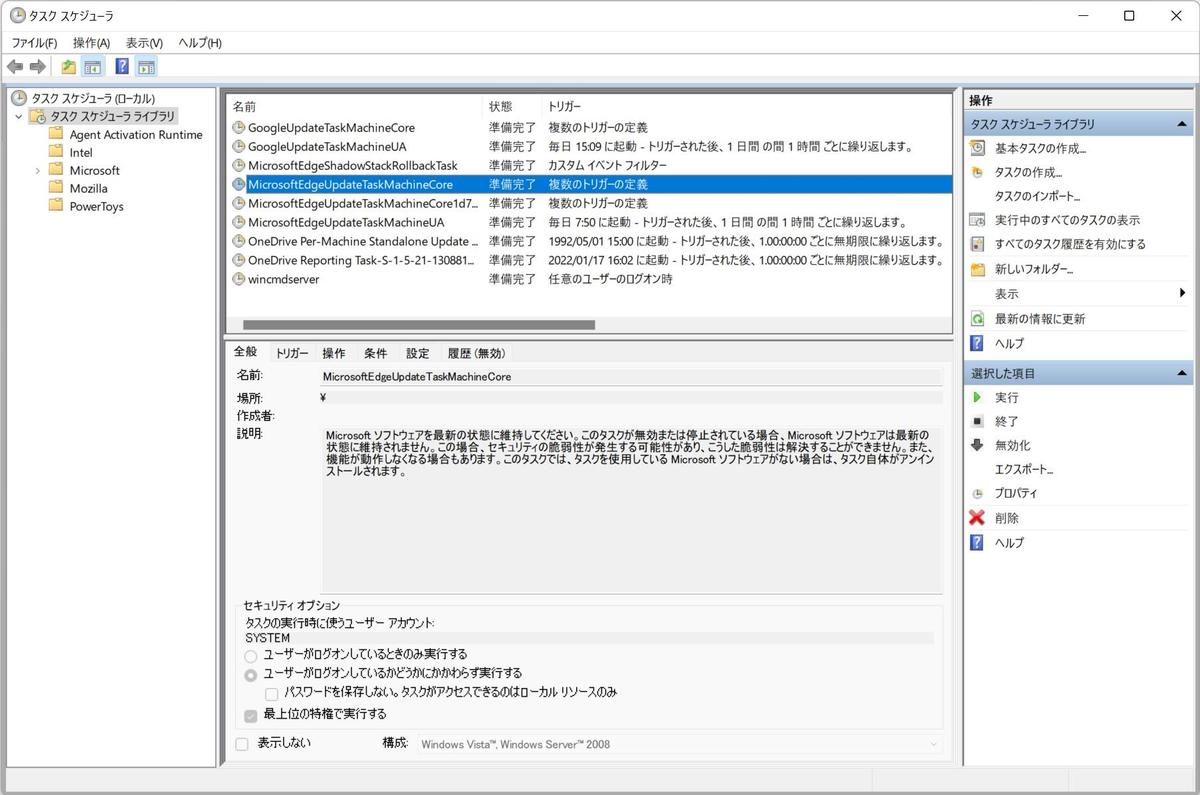Screen dimensions: 1200x795
Task: Click the ヘルプ icon under 選択した項目
Action: click(x=978, y=542)
